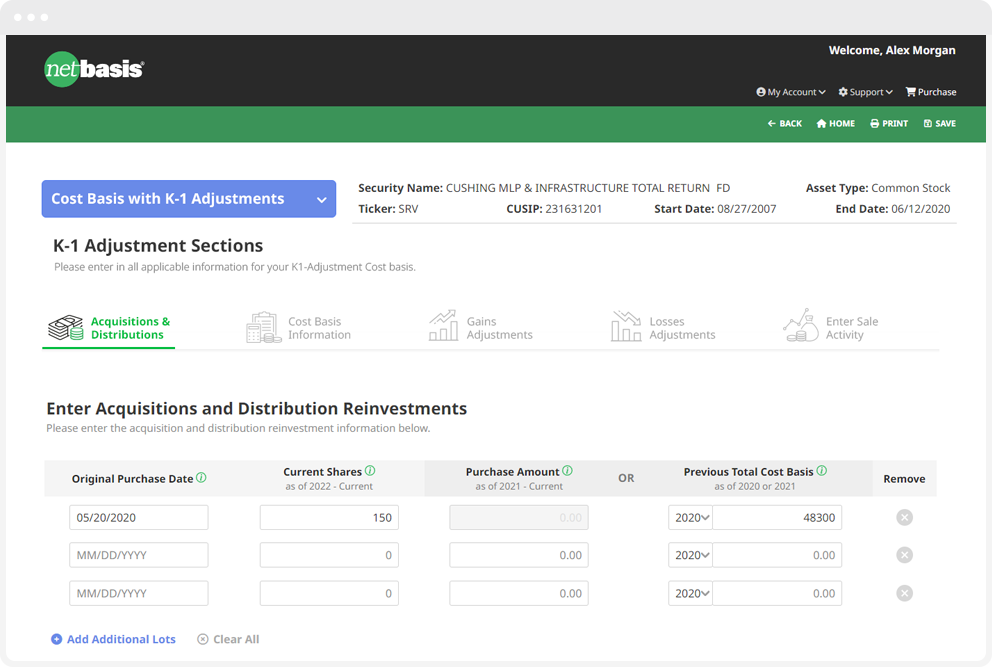Remove the first lot row
This screenshot has height=667, width=992.
pyautogui.click(x=905, y=518)
